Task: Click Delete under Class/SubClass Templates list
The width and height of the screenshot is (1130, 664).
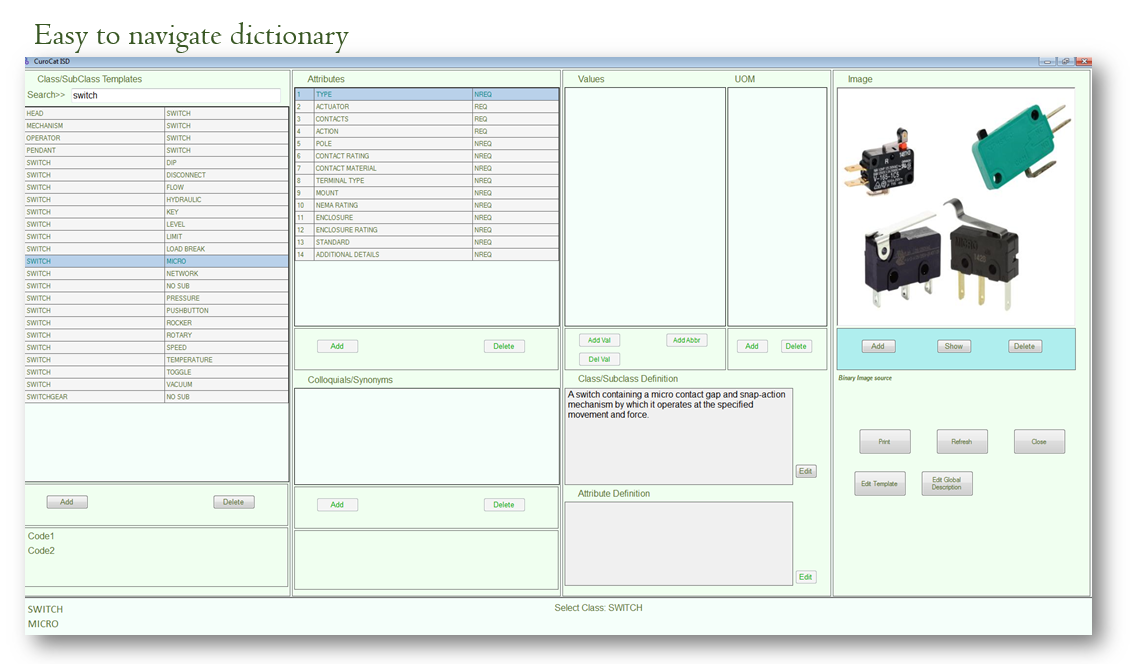Action: coord(234,502)
